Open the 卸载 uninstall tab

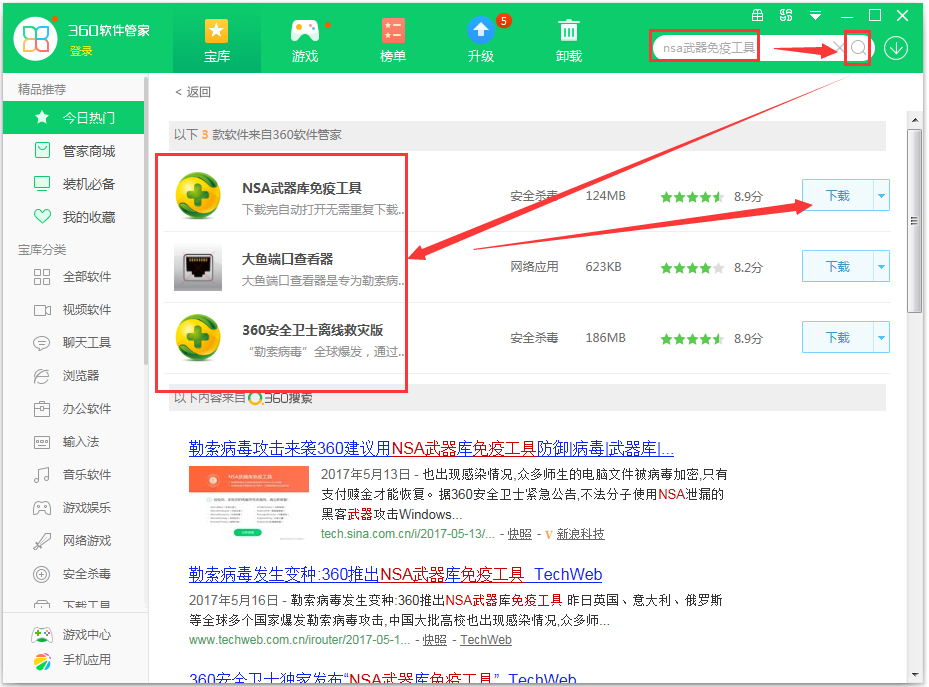(569, 41)
